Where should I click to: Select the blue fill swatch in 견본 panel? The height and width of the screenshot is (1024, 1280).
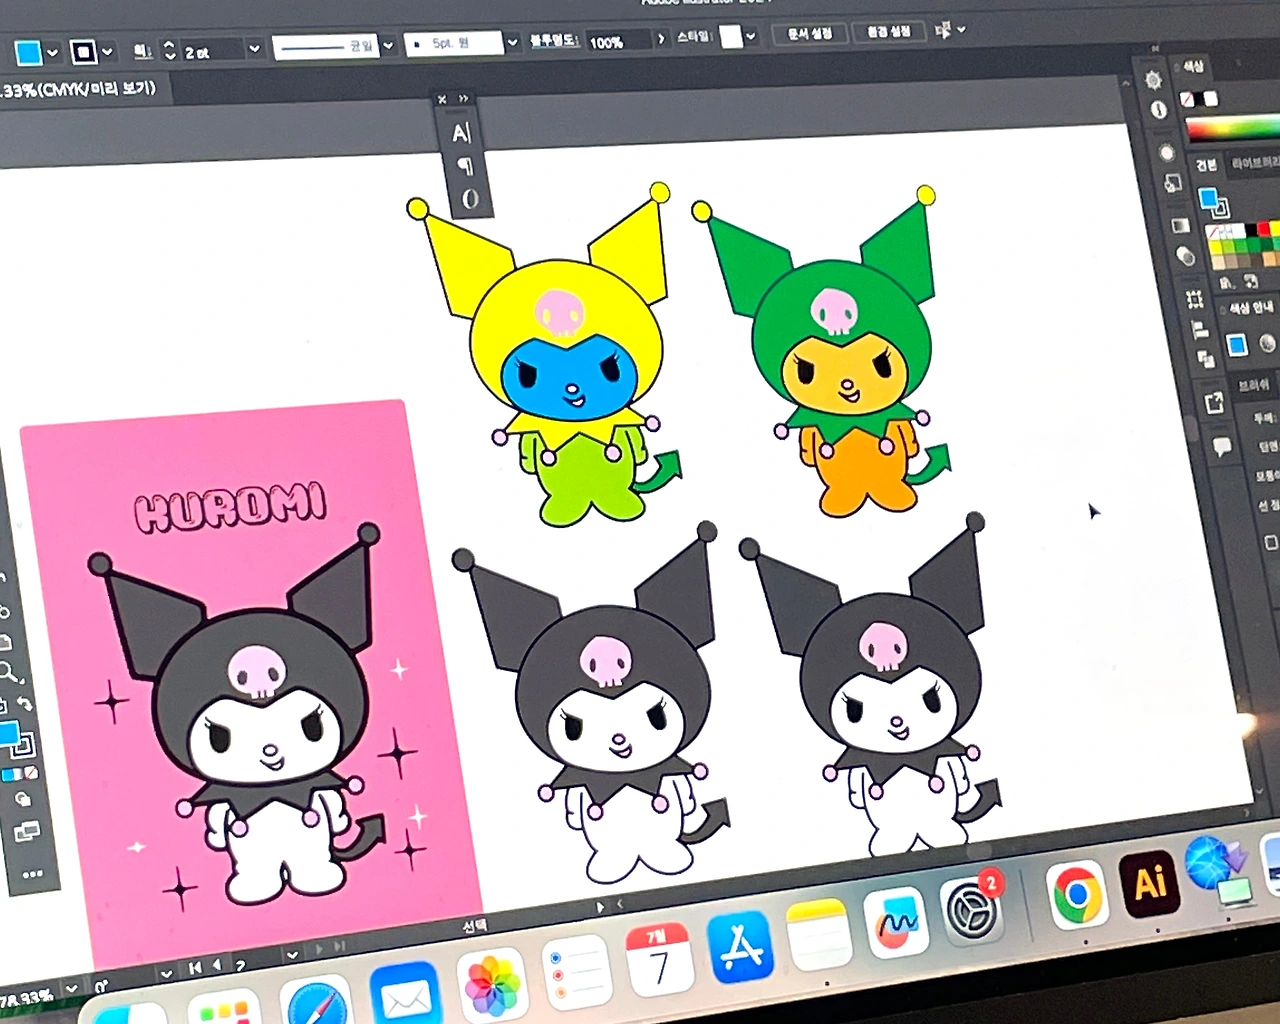pyautogui.click(x=1209, y=198)
